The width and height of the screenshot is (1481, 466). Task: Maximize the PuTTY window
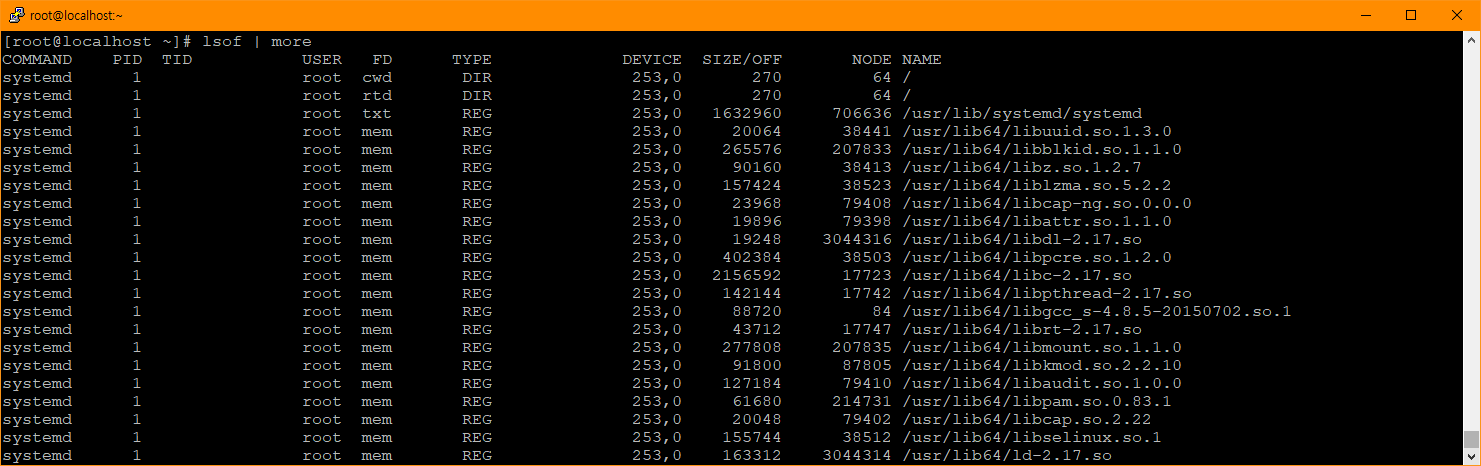pyautogui.click(x=1411, y=15)
